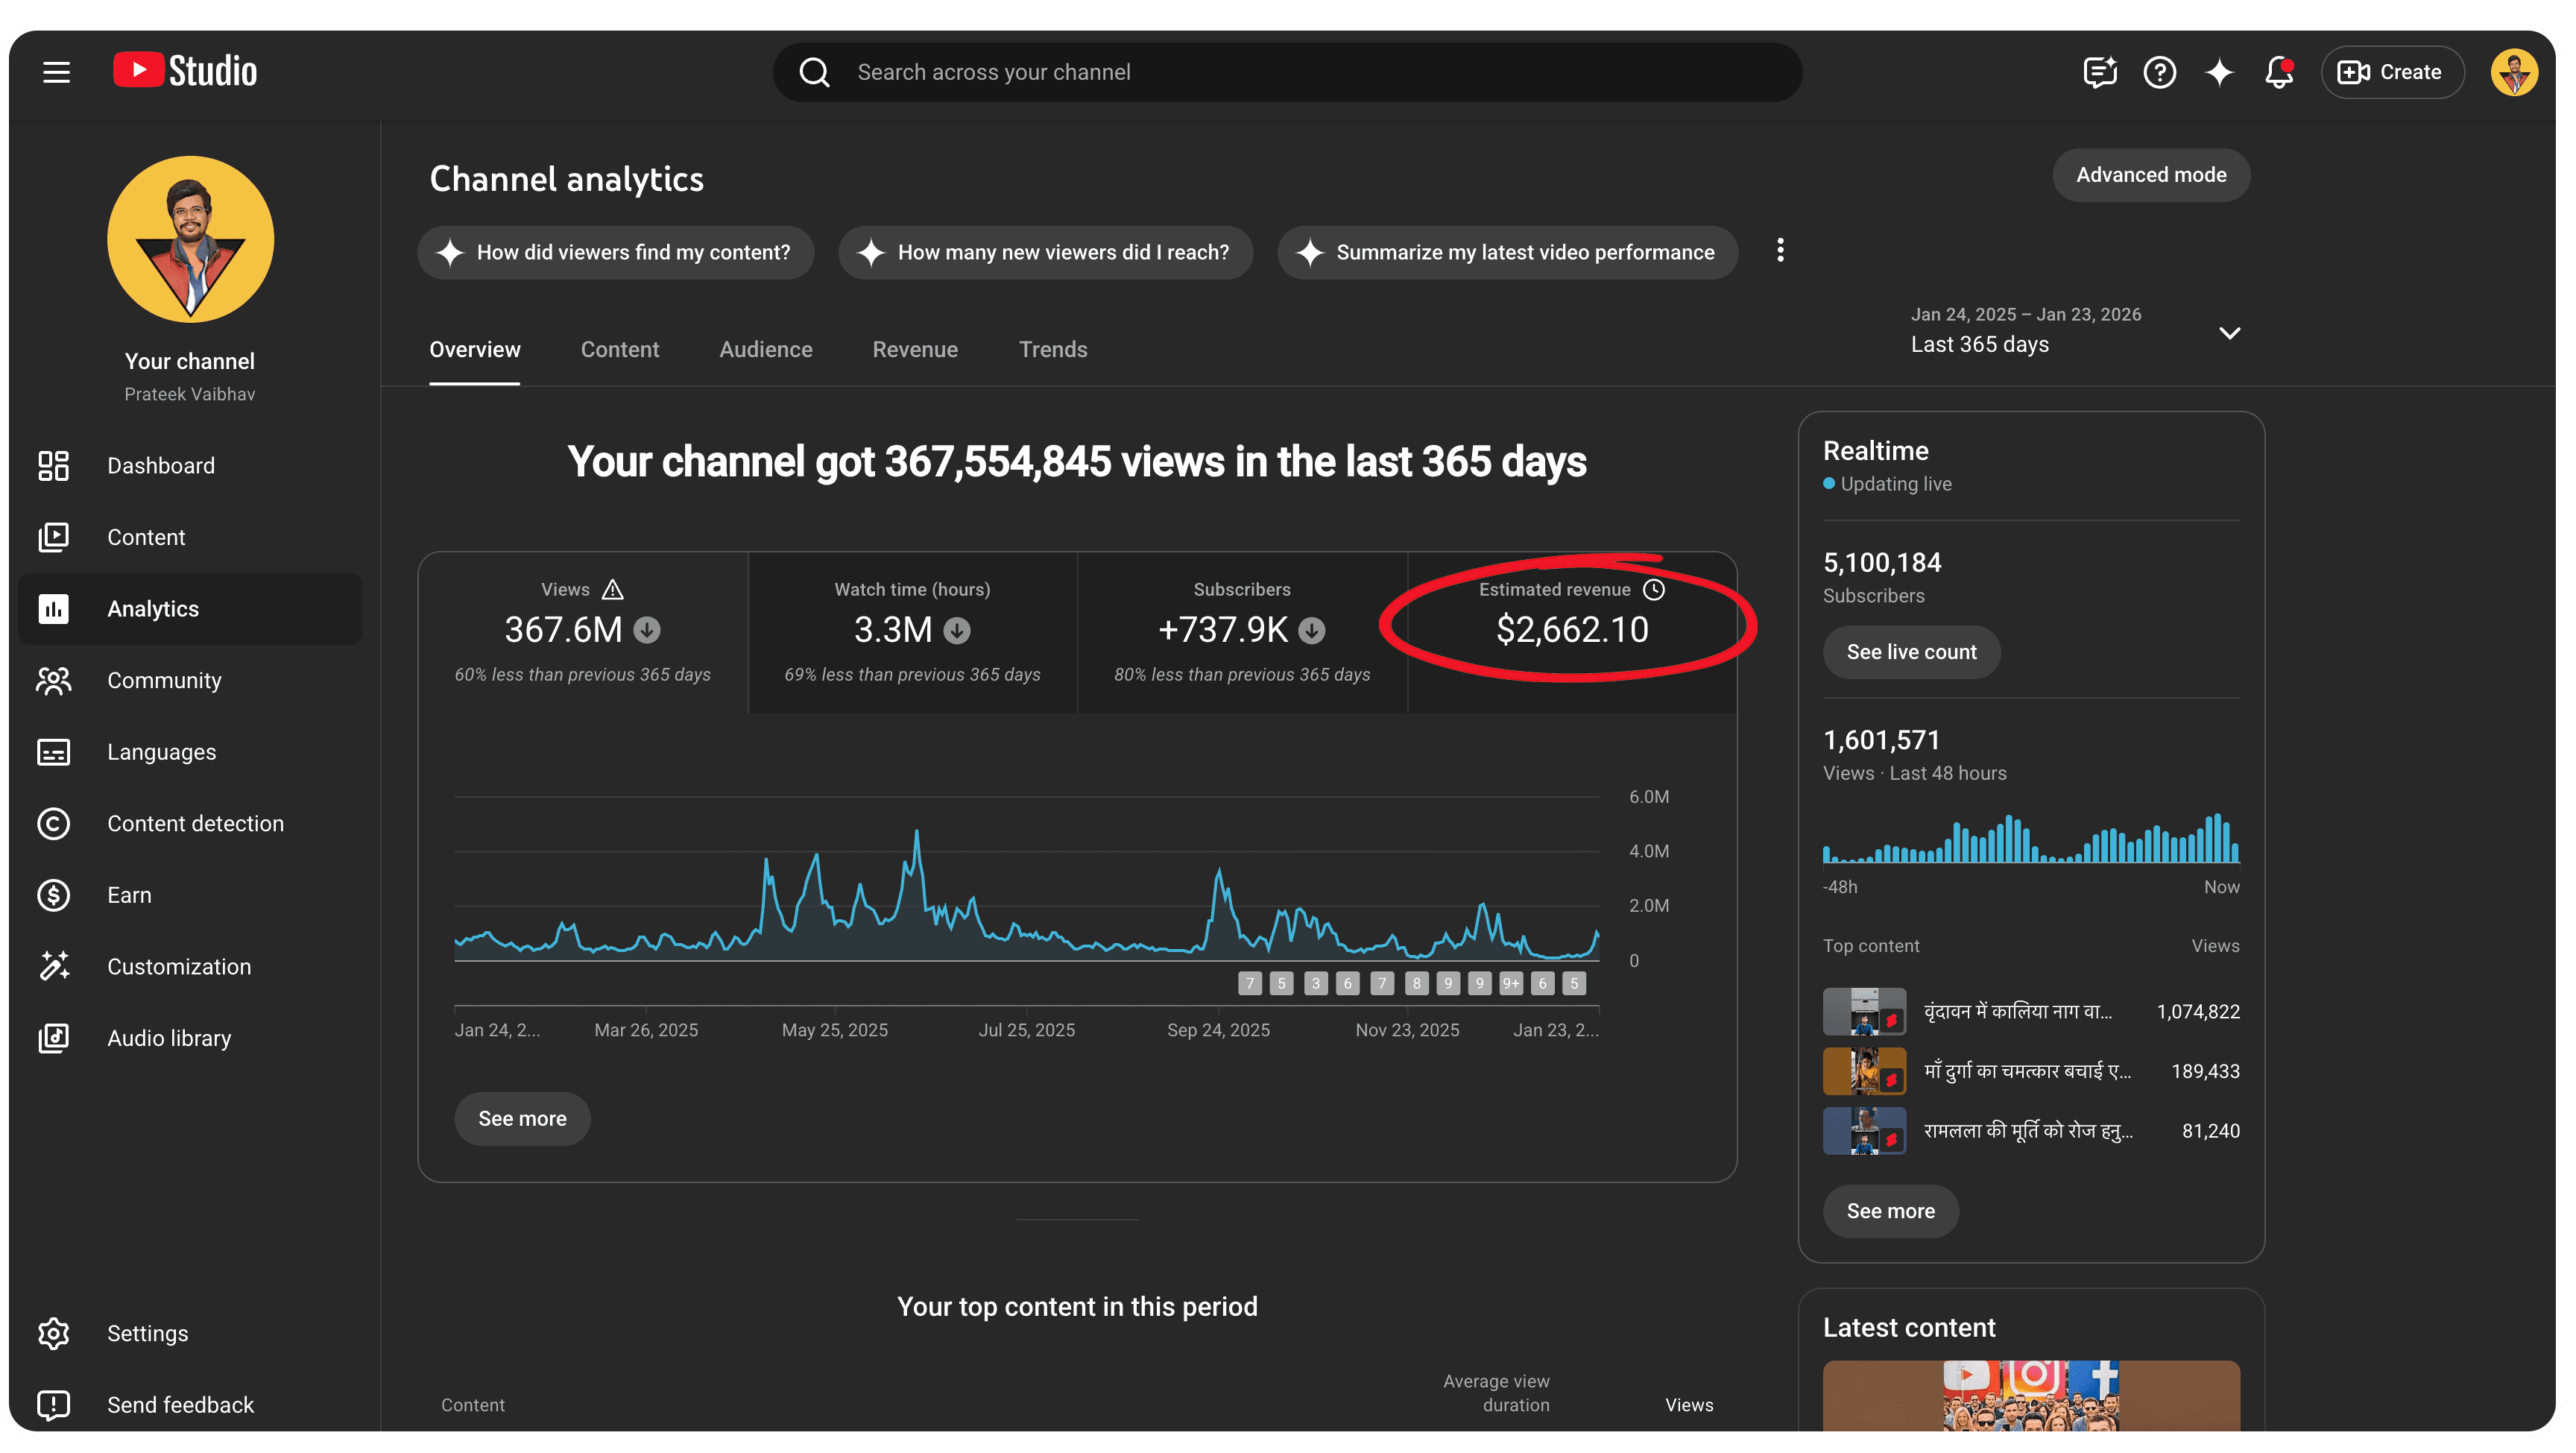Open the Content section in sidebar
Screen dimensions: 2576x1453
click(x=146, y=537)
